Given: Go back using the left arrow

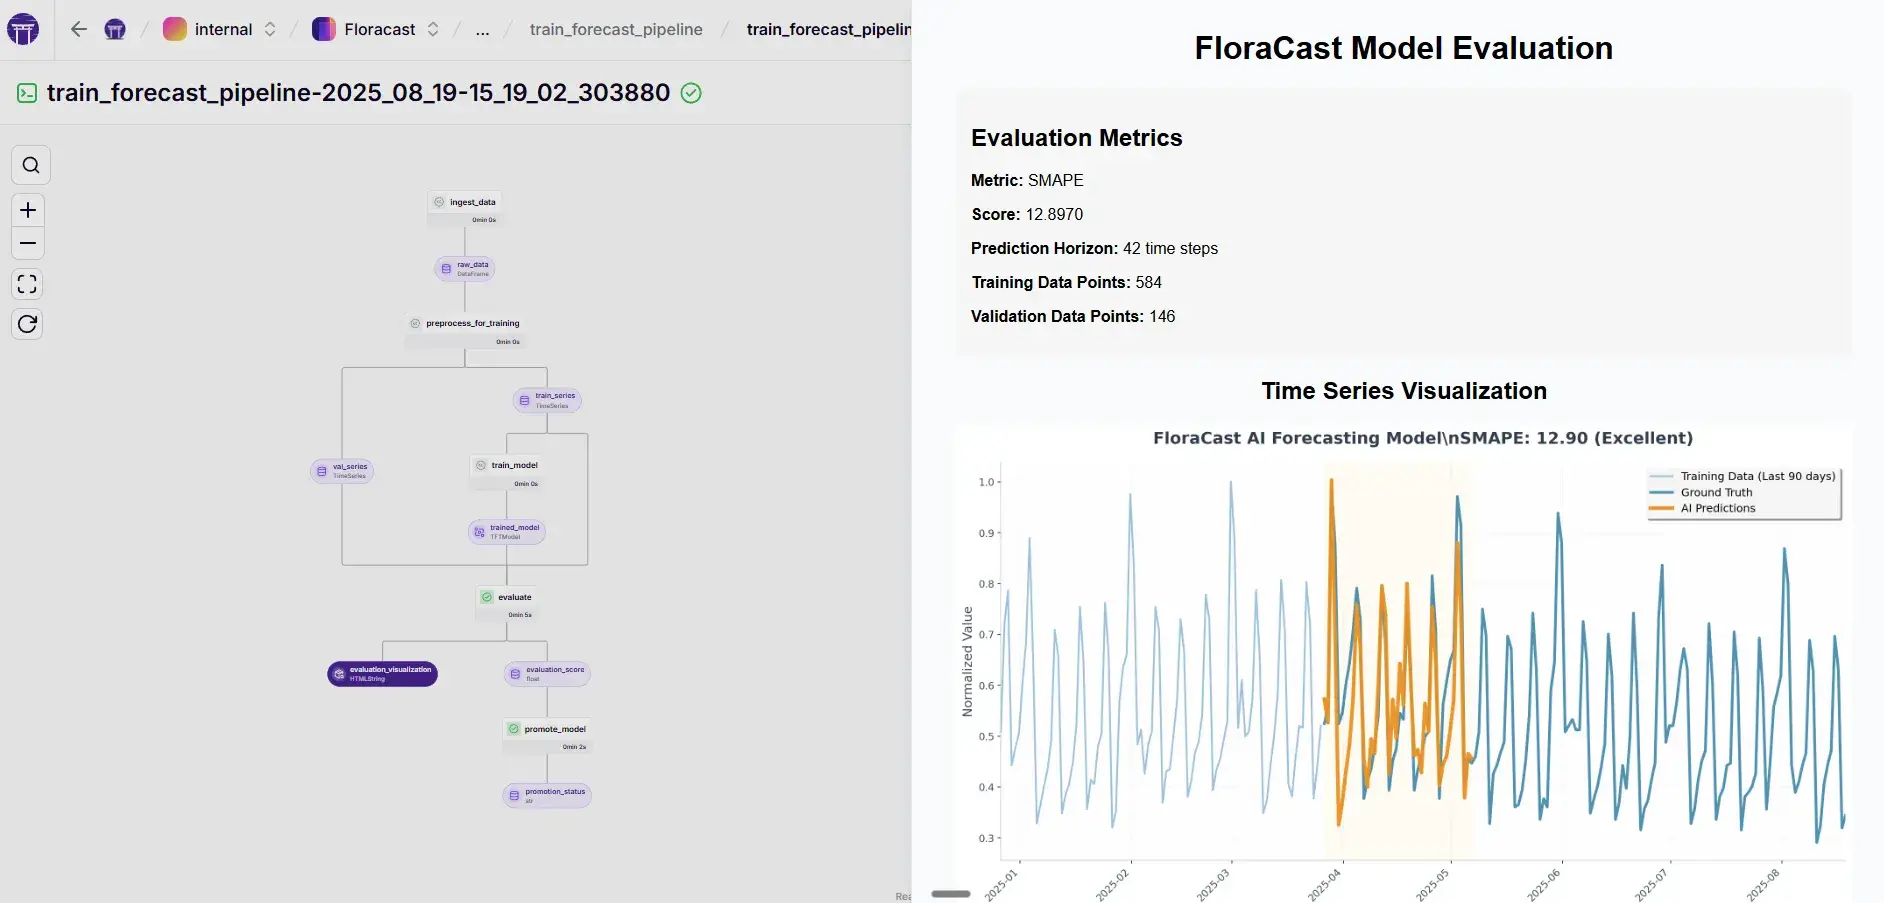Looking at the screenshot, I should tap(79, 29).
